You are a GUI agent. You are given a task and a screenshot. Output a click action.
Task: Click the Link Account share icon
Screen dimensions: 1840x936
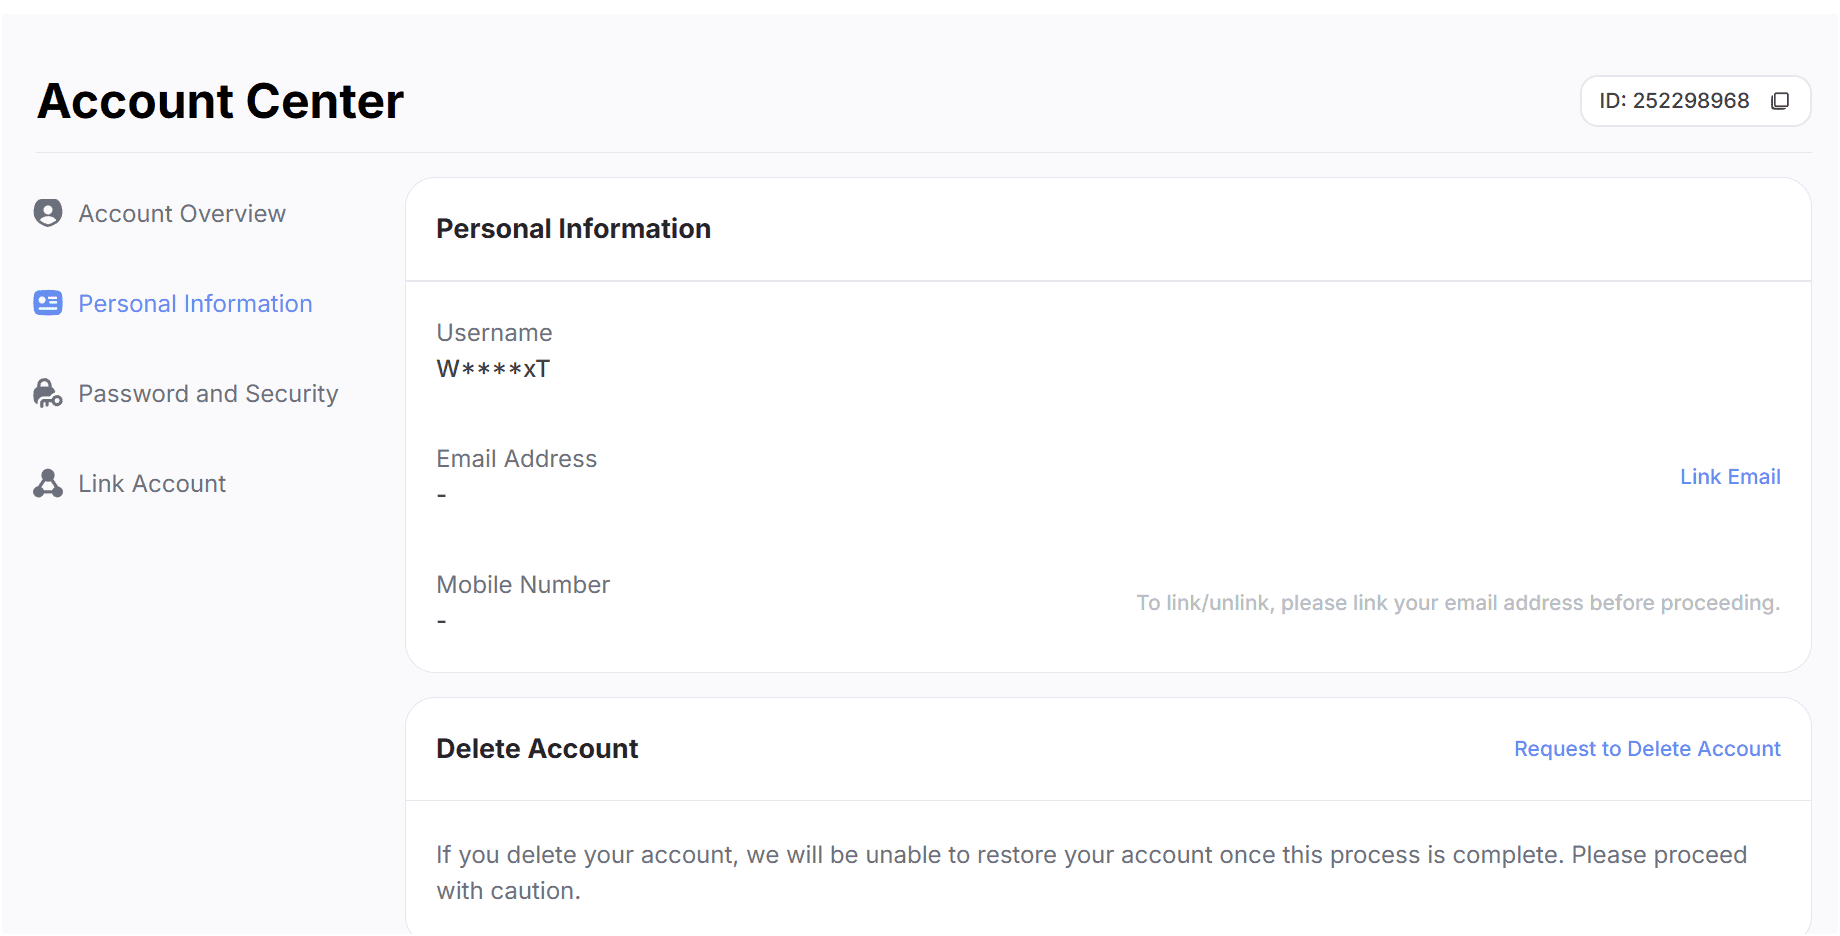[48, 483]
